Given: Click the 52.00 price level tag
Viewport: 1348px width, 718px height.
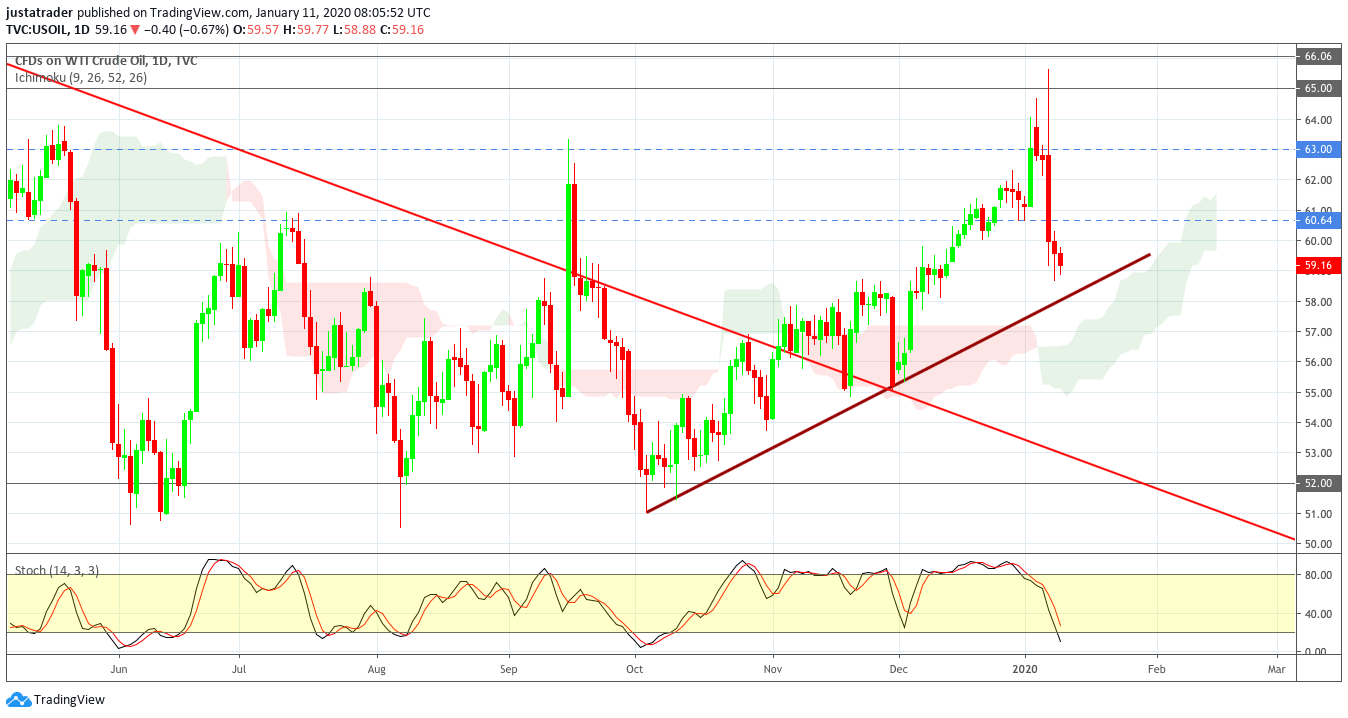Looking at the screenshot, I should pyautogui.click(x=1319, y=483).
